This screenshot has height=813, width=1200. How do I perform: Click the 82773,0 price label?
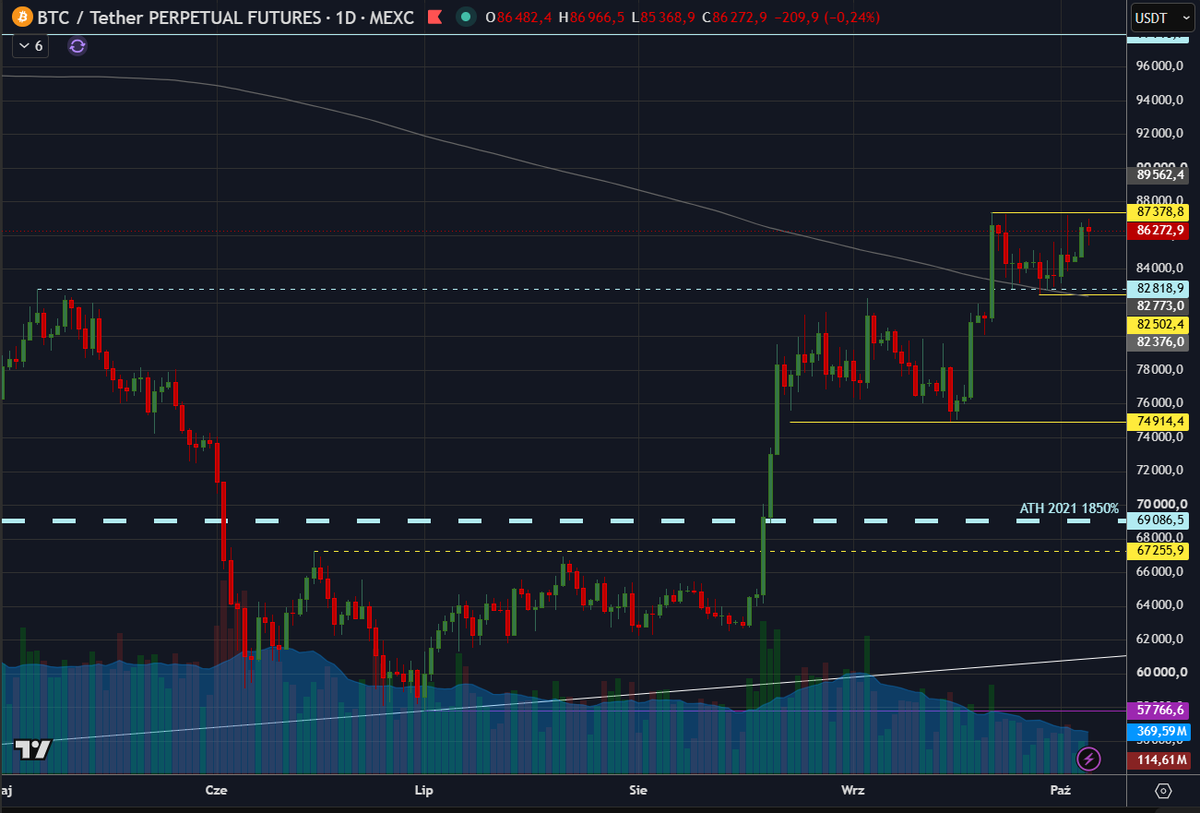point(1159,306)
